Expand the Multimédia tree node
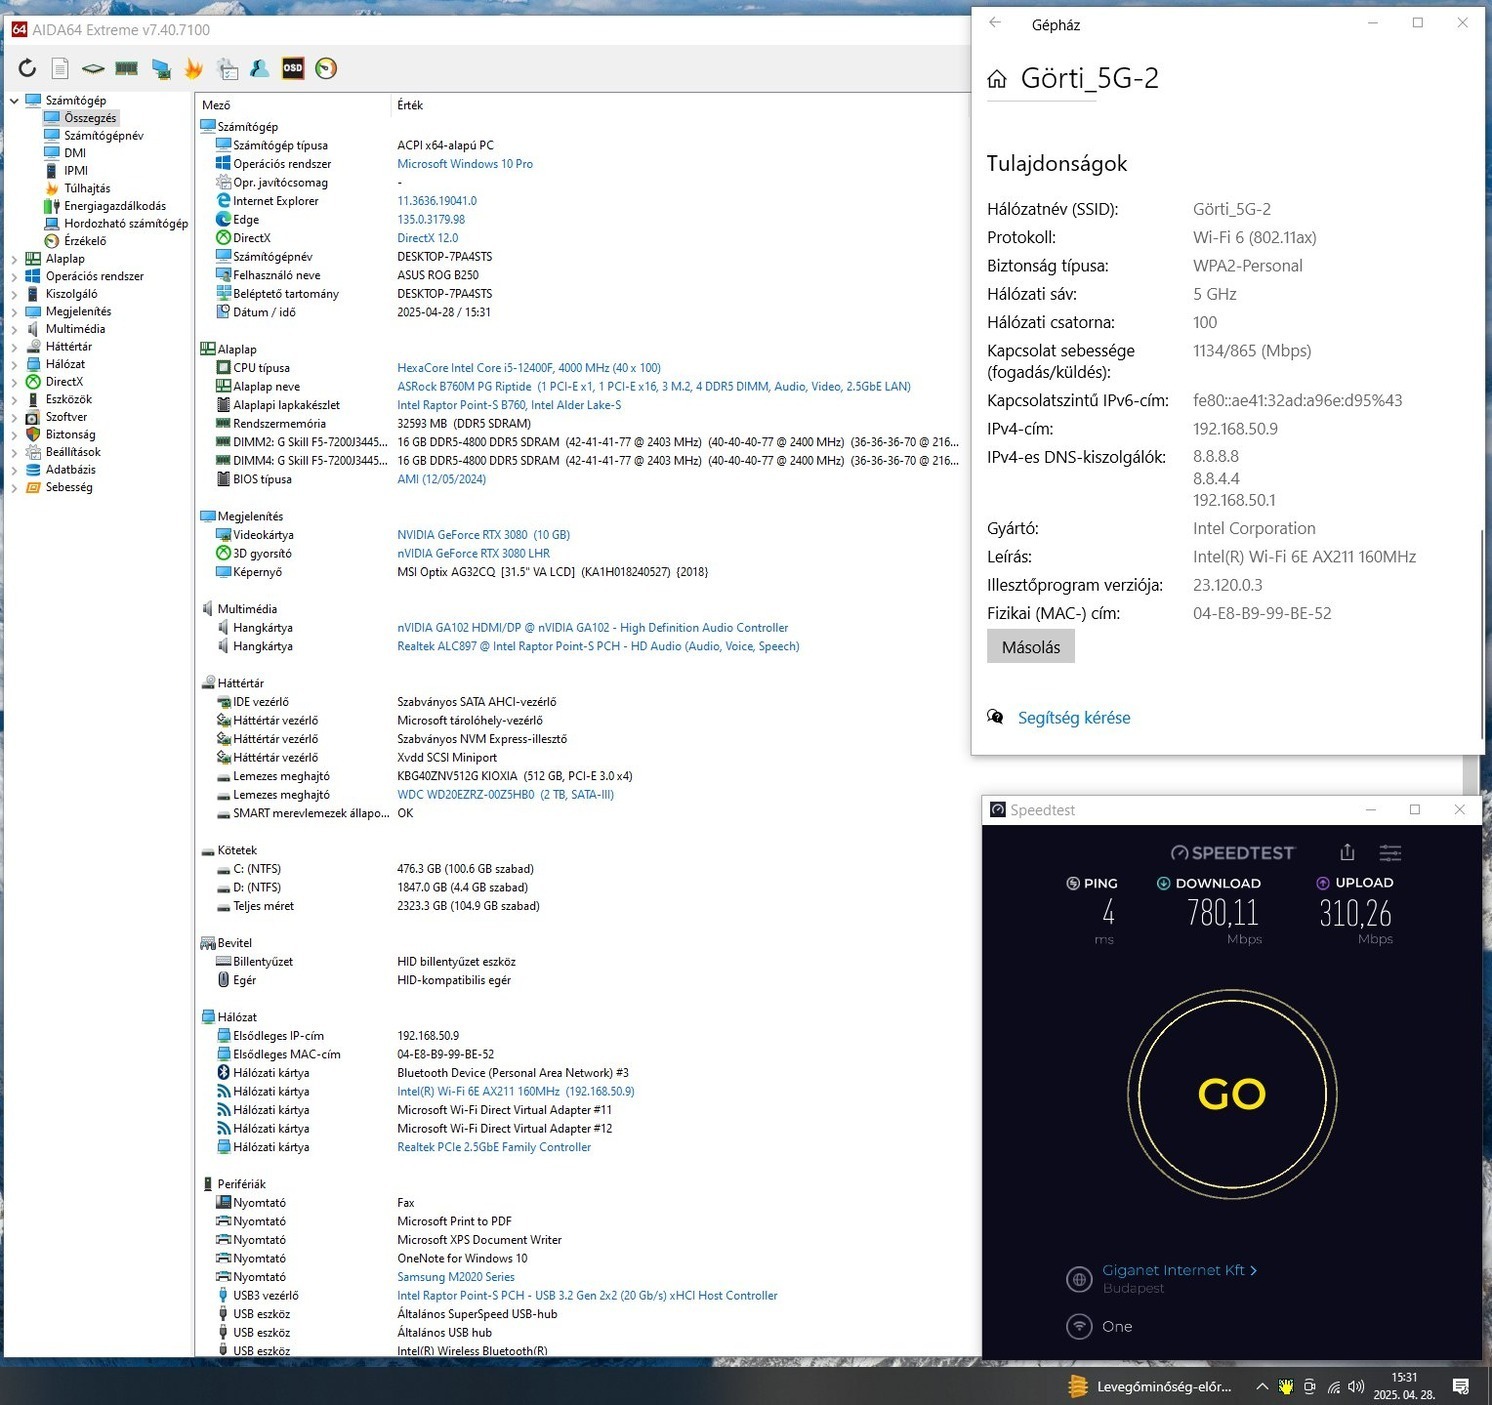Viewport: 1492px width, 1405px height. pos(14,329)
